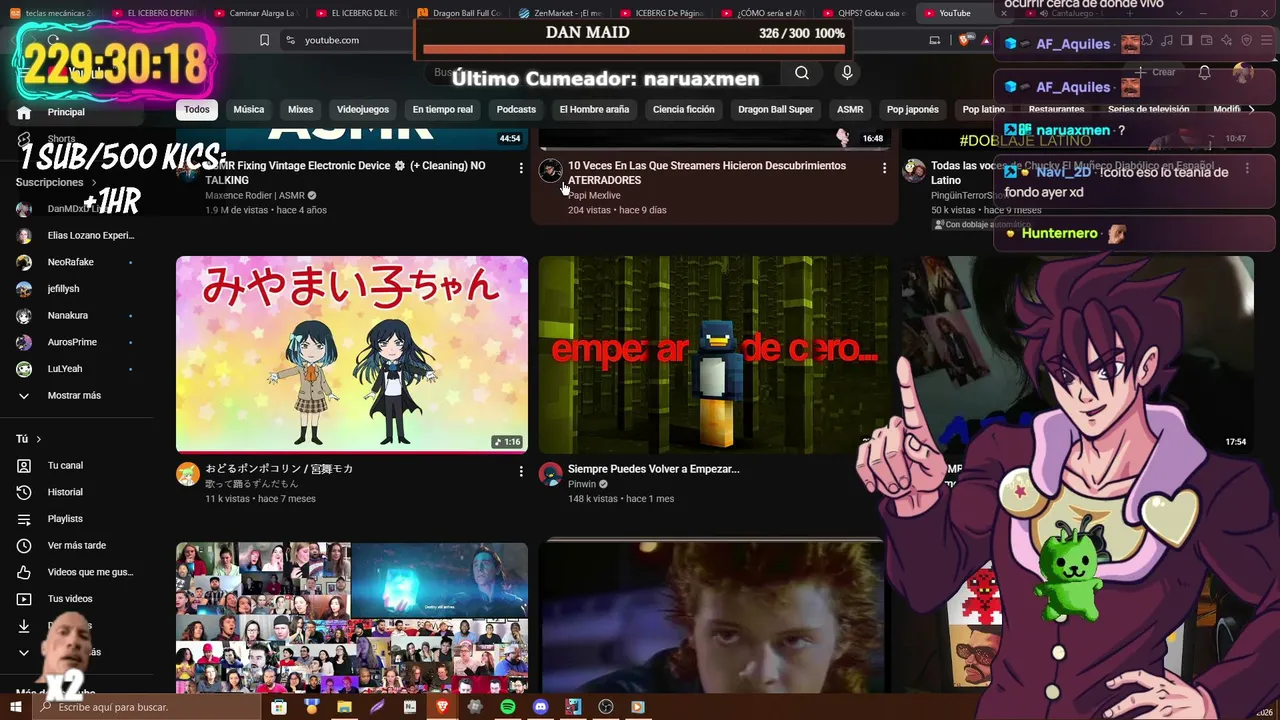Open the Windows Start menu
Screen dimensions: 1280x720
tap(16, 707)
